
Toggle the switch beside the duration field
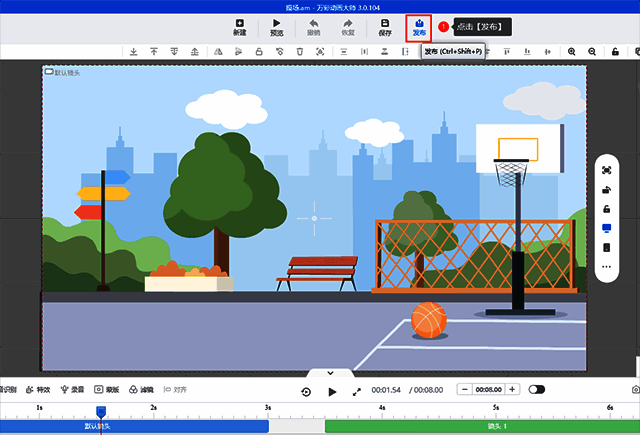[x=537, y=389]
